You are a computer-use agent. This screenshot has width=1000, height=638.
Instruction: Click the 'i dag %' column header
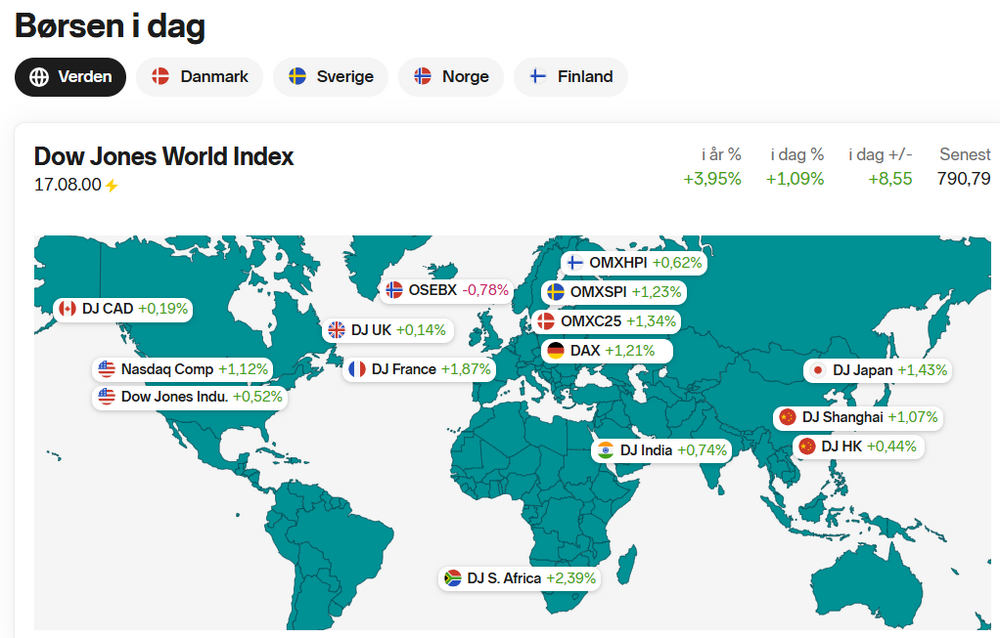coord(797,154)
